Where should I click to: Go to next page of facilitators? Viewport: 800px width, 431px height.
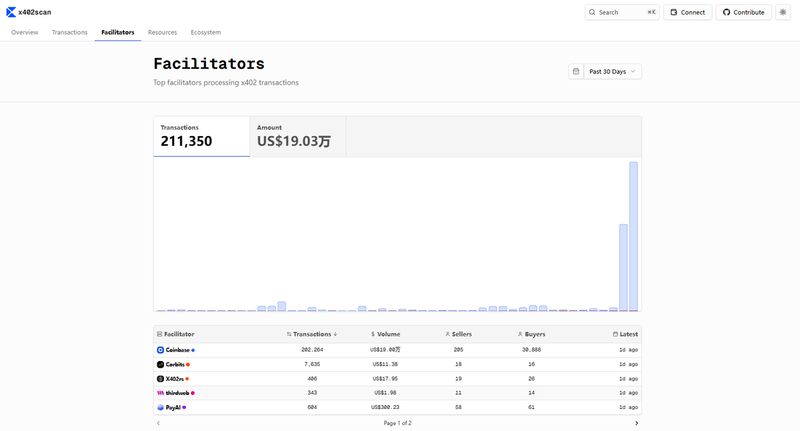(x=636, y=423)
